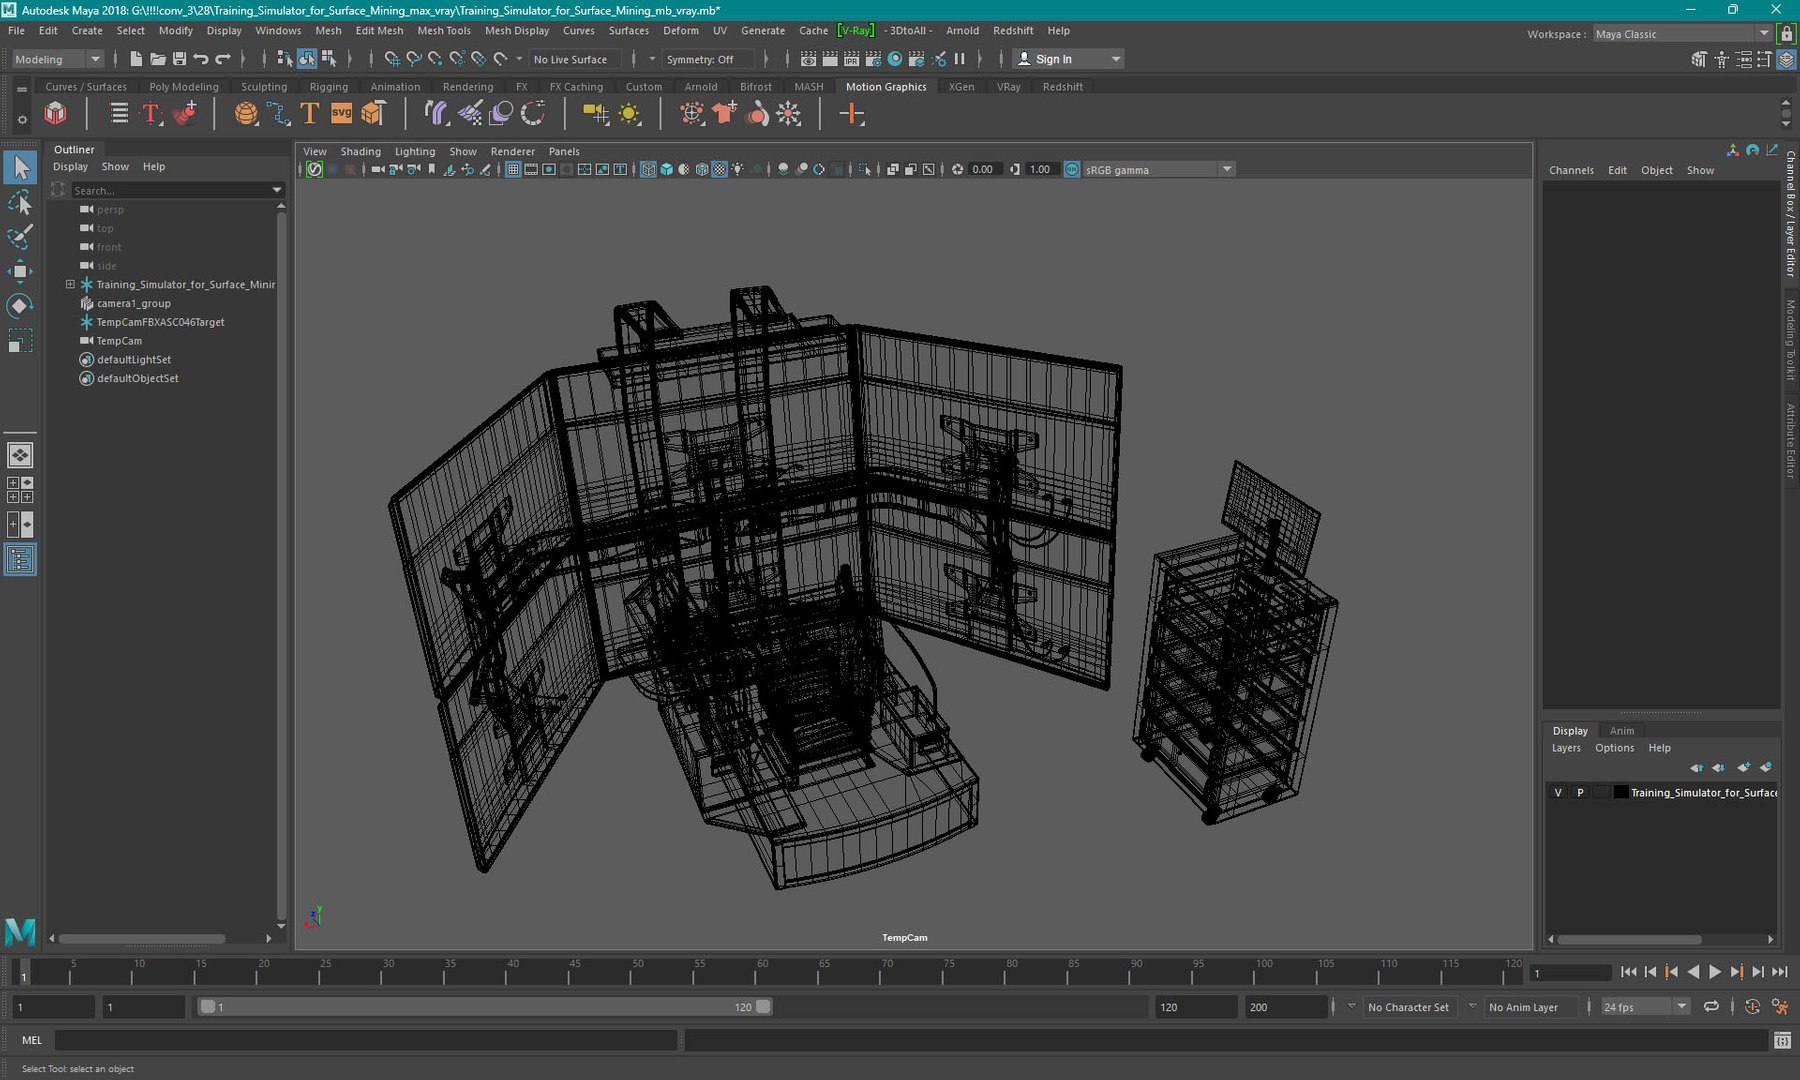Image resolution: width=1800 pixels, height=1080 pixels.
Task: Open the Mesh Tools menu
Action: tap(443, 31)
